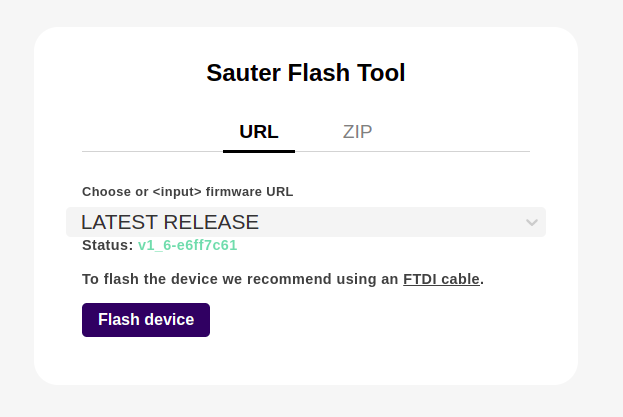Click the black underline beneath URL tab
This screenshot has height=417, width=623.
[x=258, y=150]
